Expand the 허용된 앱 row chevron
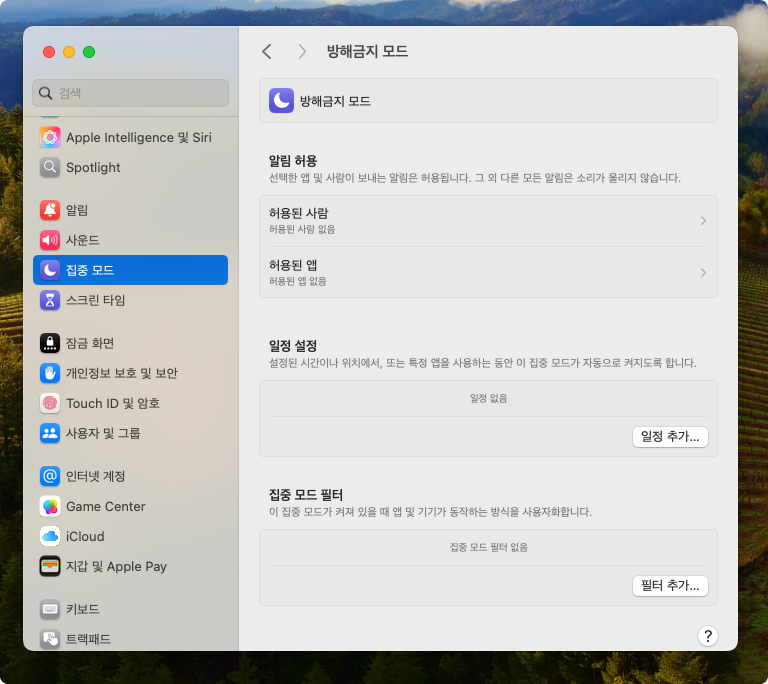Image resolution: width=768 pixels, height=684 pixels. tap(703, 272)
